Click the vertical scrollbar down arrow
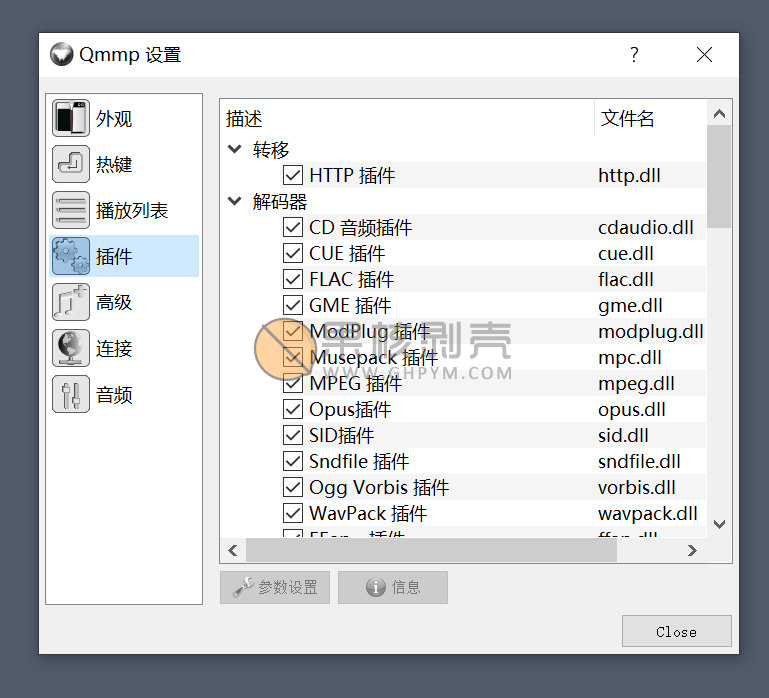 tap(719, 524)
